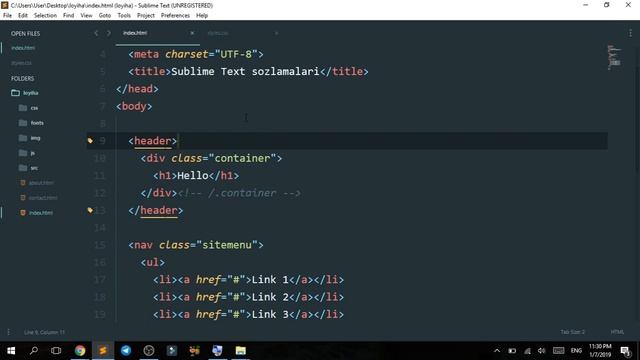The width and height of the screenshot is (640, 360).
Task: Open the Goto menu
Action: 104,16
